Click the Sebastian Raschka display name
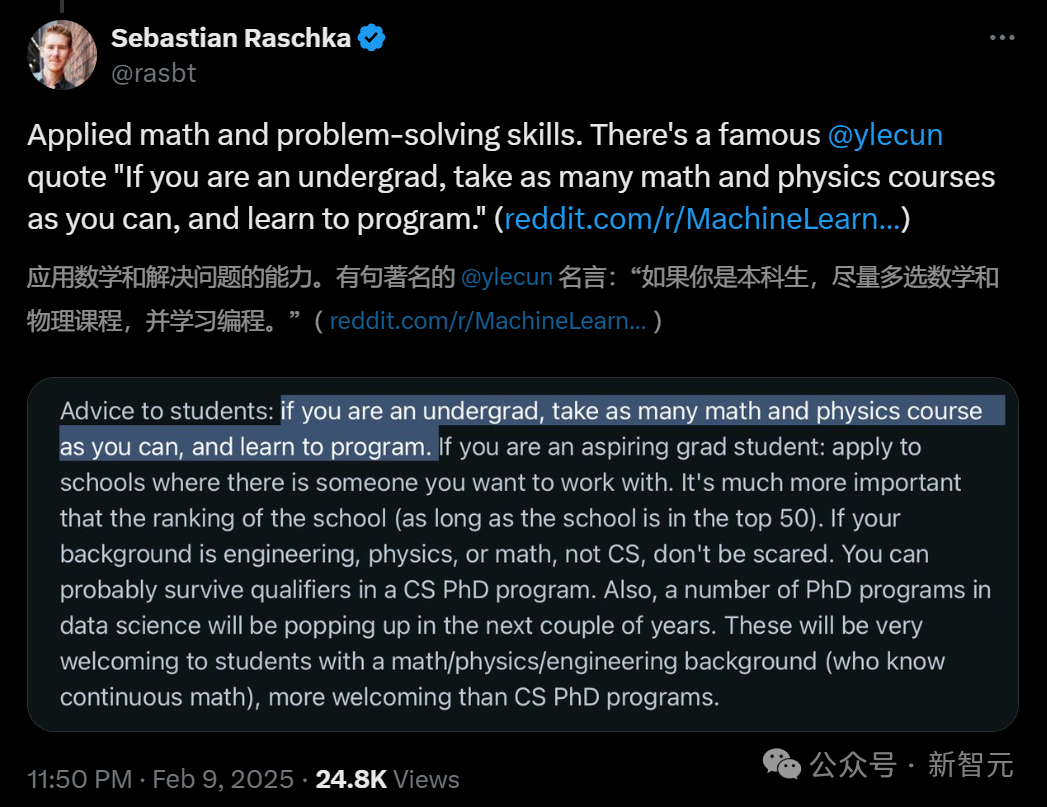The height and width of the screenshot is (807, 1047). (x=230, y=38)
